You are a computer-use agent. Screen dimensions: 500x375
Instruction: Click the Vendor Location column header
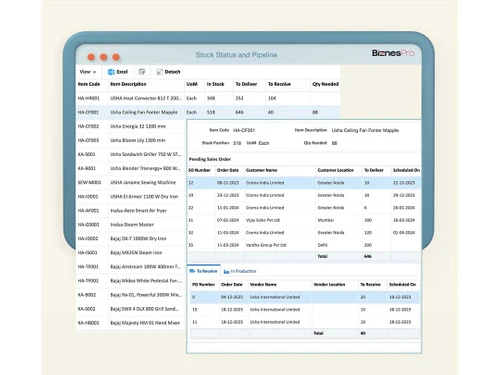pyautogui.click(x=329, y=285)
